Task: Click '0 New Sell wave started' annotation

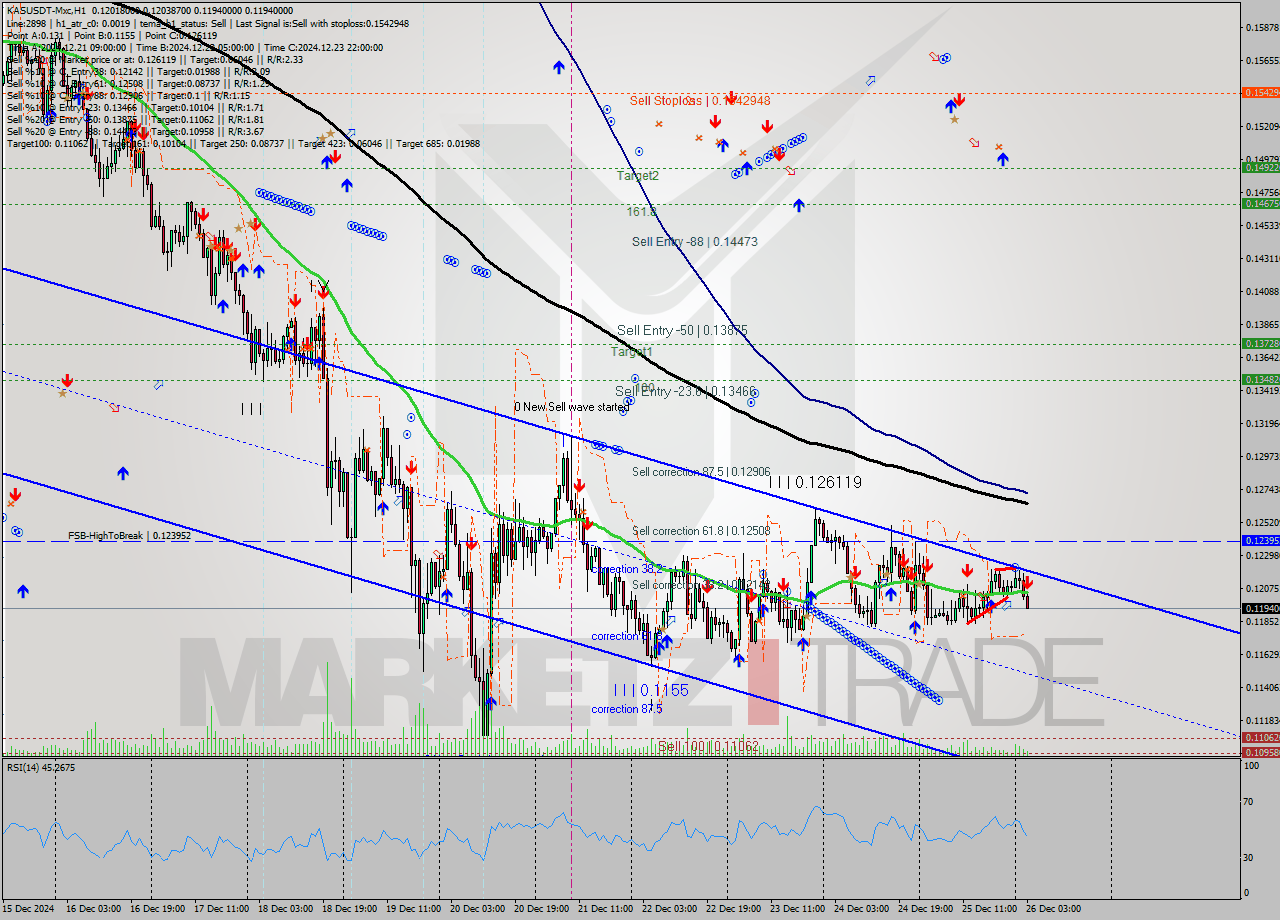Action: pos(572,407)
